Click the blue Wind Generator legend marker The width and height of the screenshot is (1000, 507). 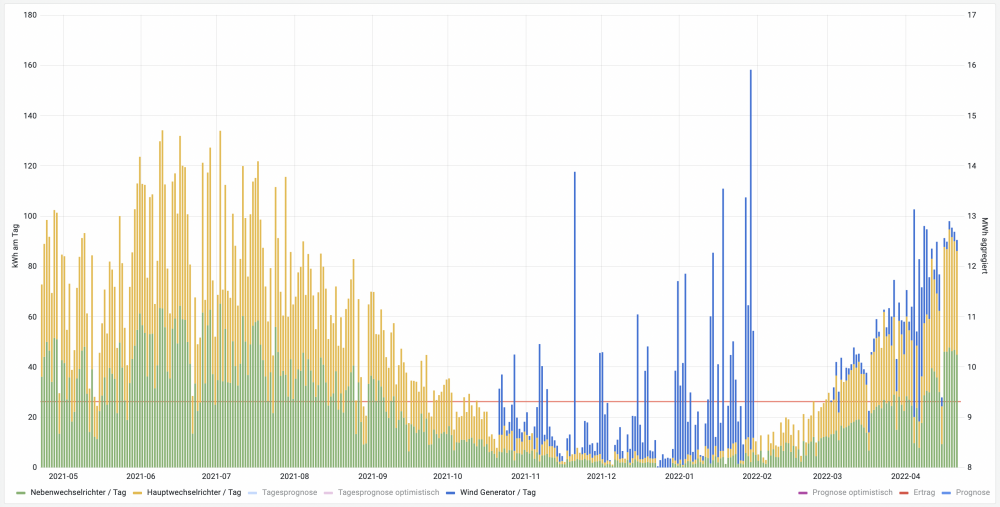tap(451, 493)
